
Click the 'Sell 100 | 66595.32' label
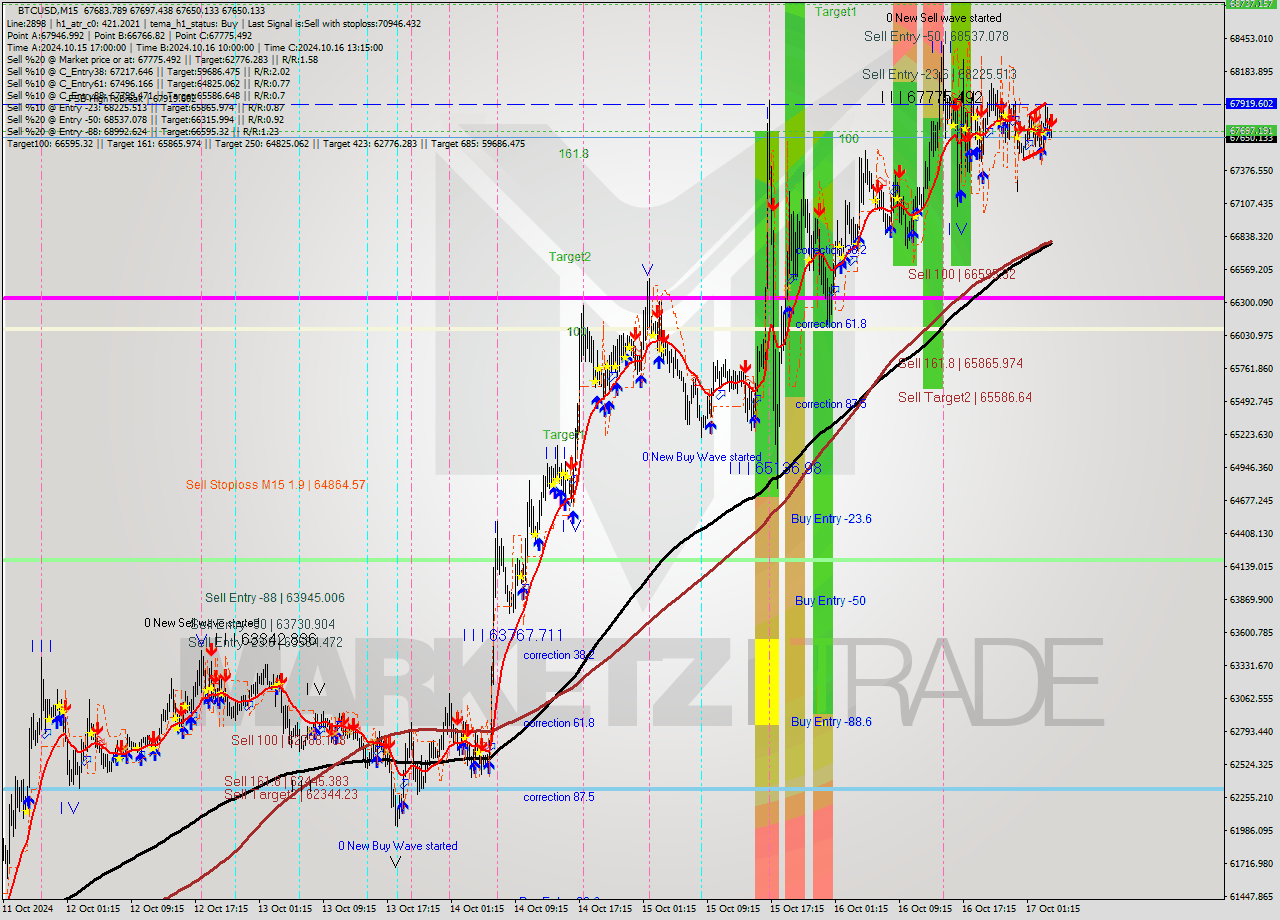[x=961, y=274]
